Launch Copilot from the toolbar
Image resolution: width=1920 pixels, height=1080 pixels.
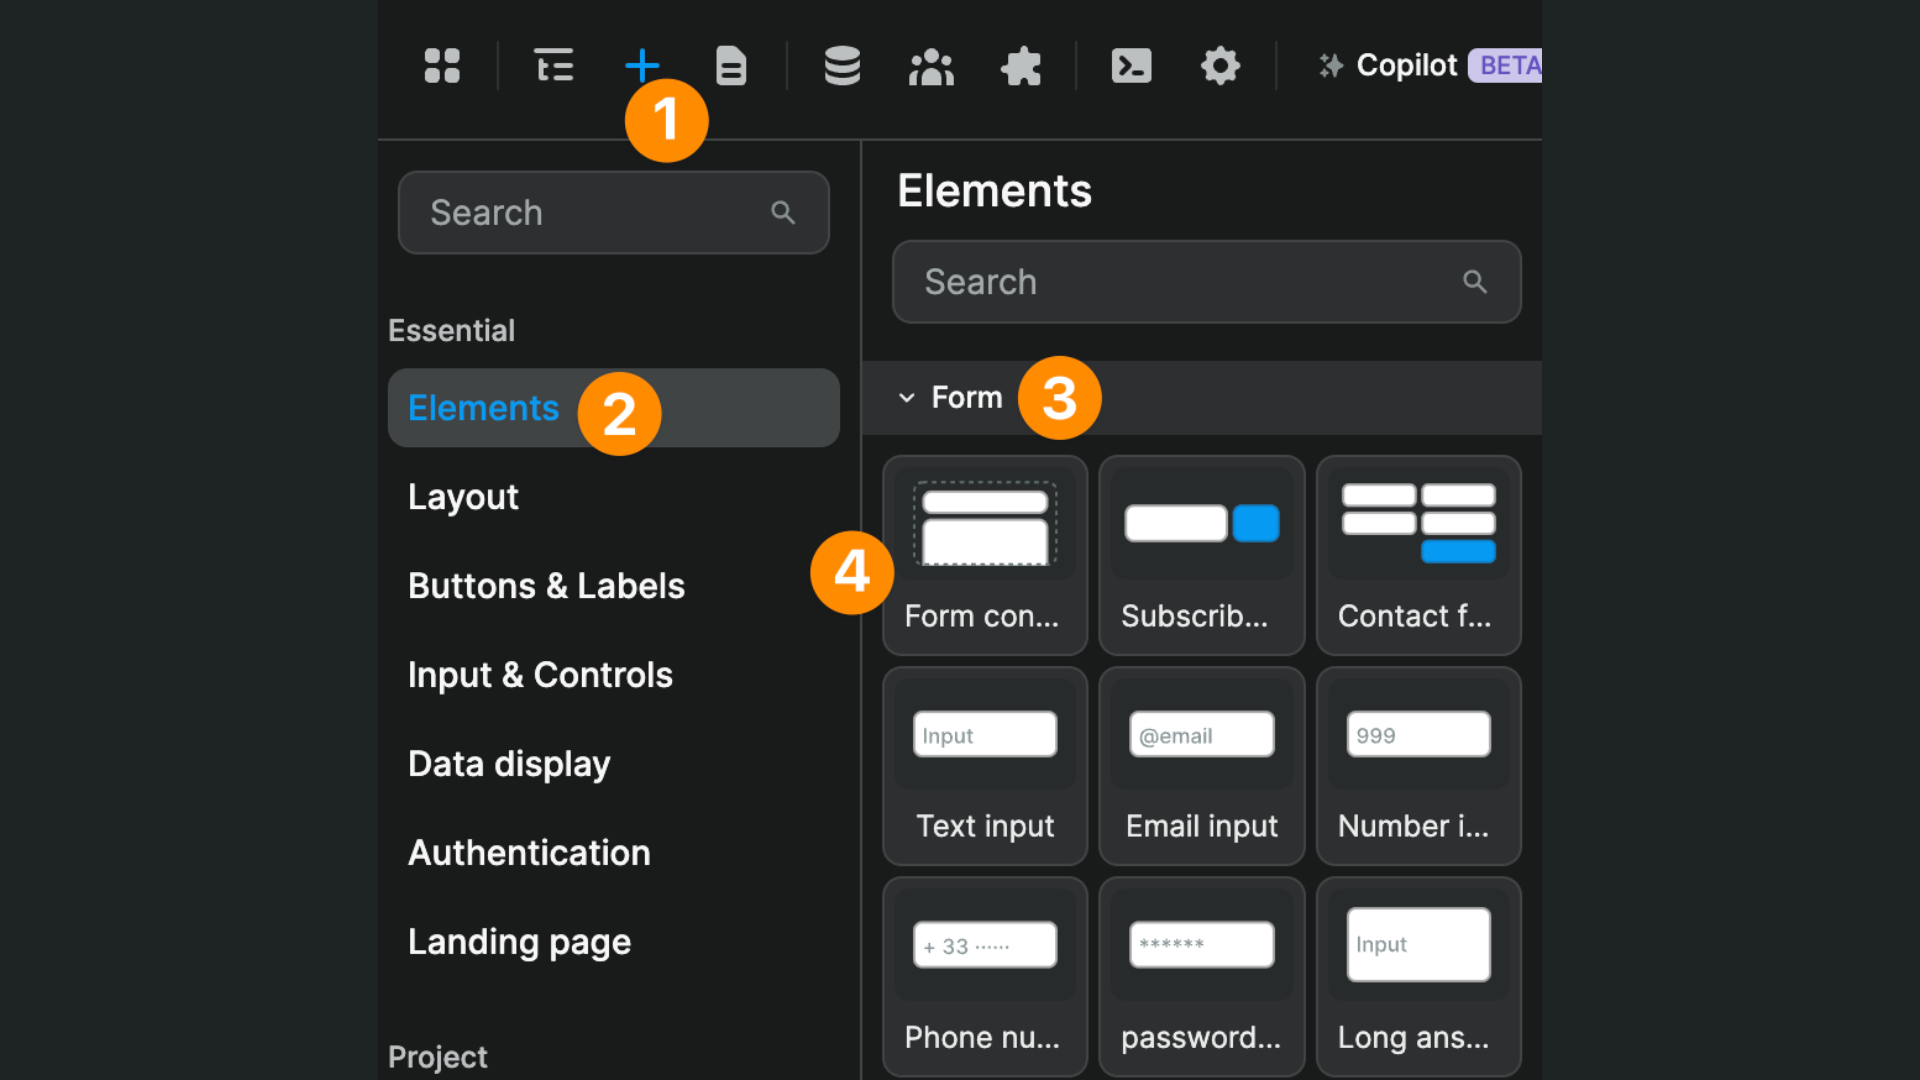[1405, 65]
